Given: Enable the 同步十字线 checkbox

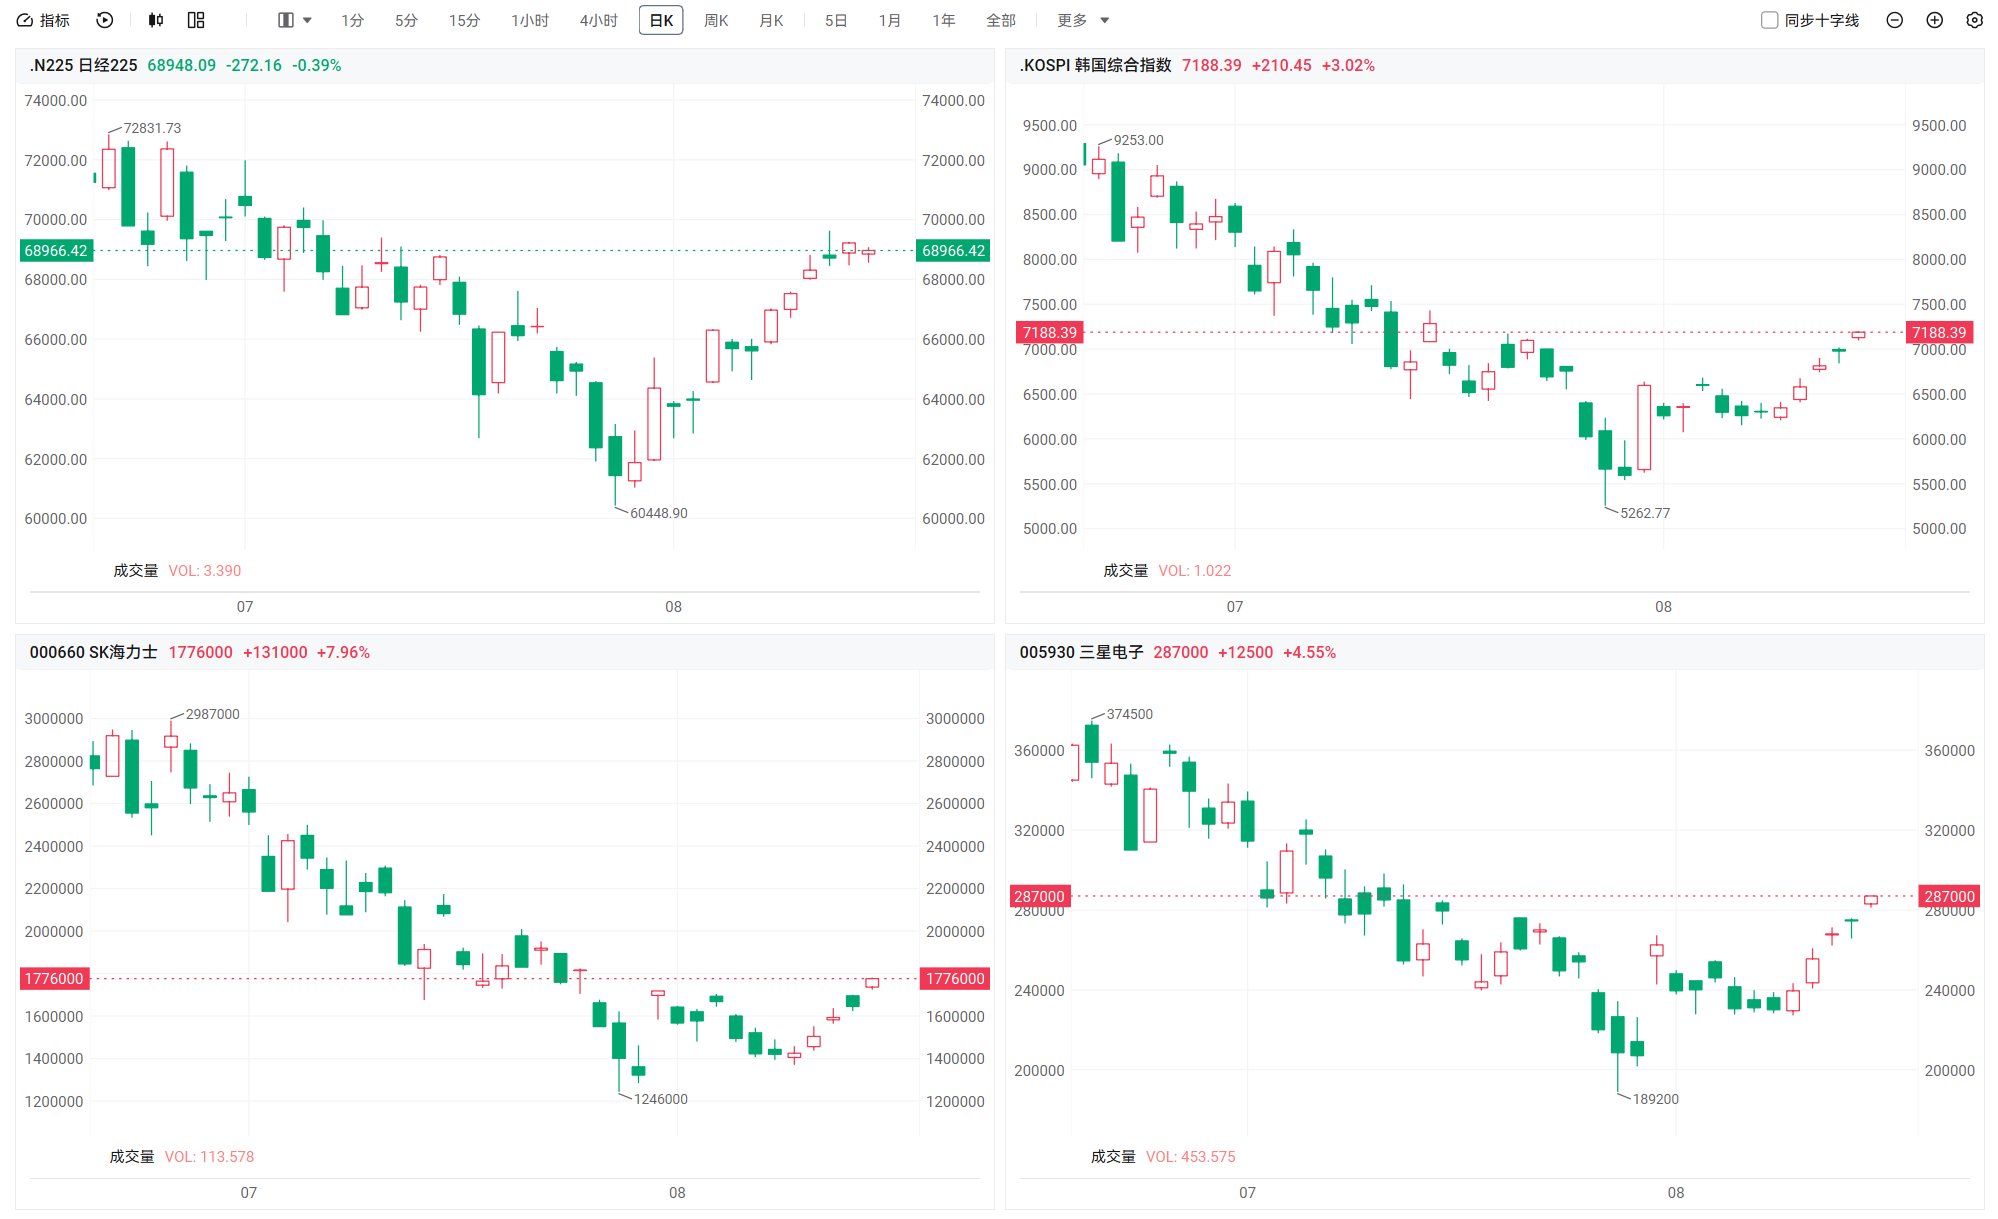Looking at the screenshot, I should [1769, 20].
